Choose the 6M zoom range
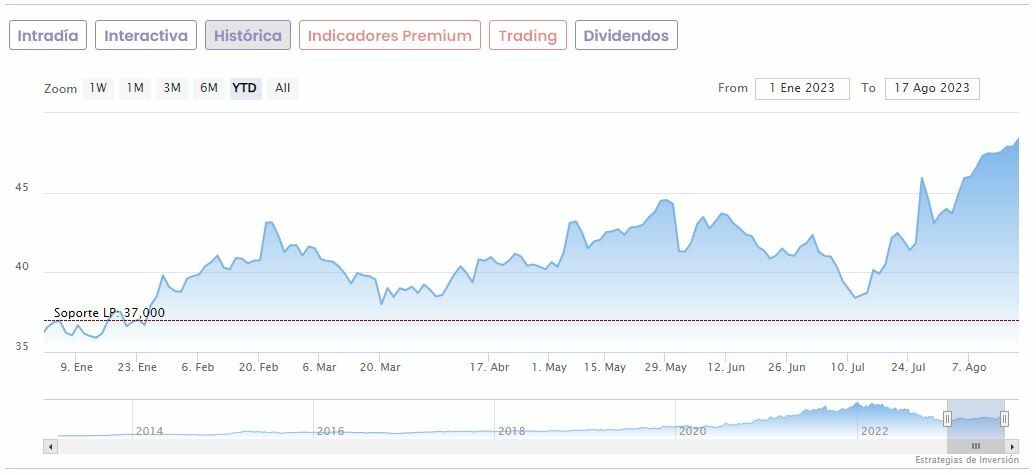This screenshot has height=475, width=1036. [x=208, y=88]
